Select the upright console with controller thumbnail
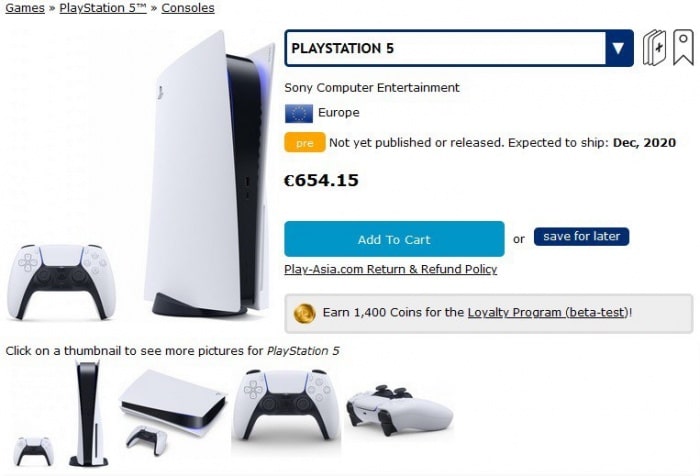 tap(61, 413)
